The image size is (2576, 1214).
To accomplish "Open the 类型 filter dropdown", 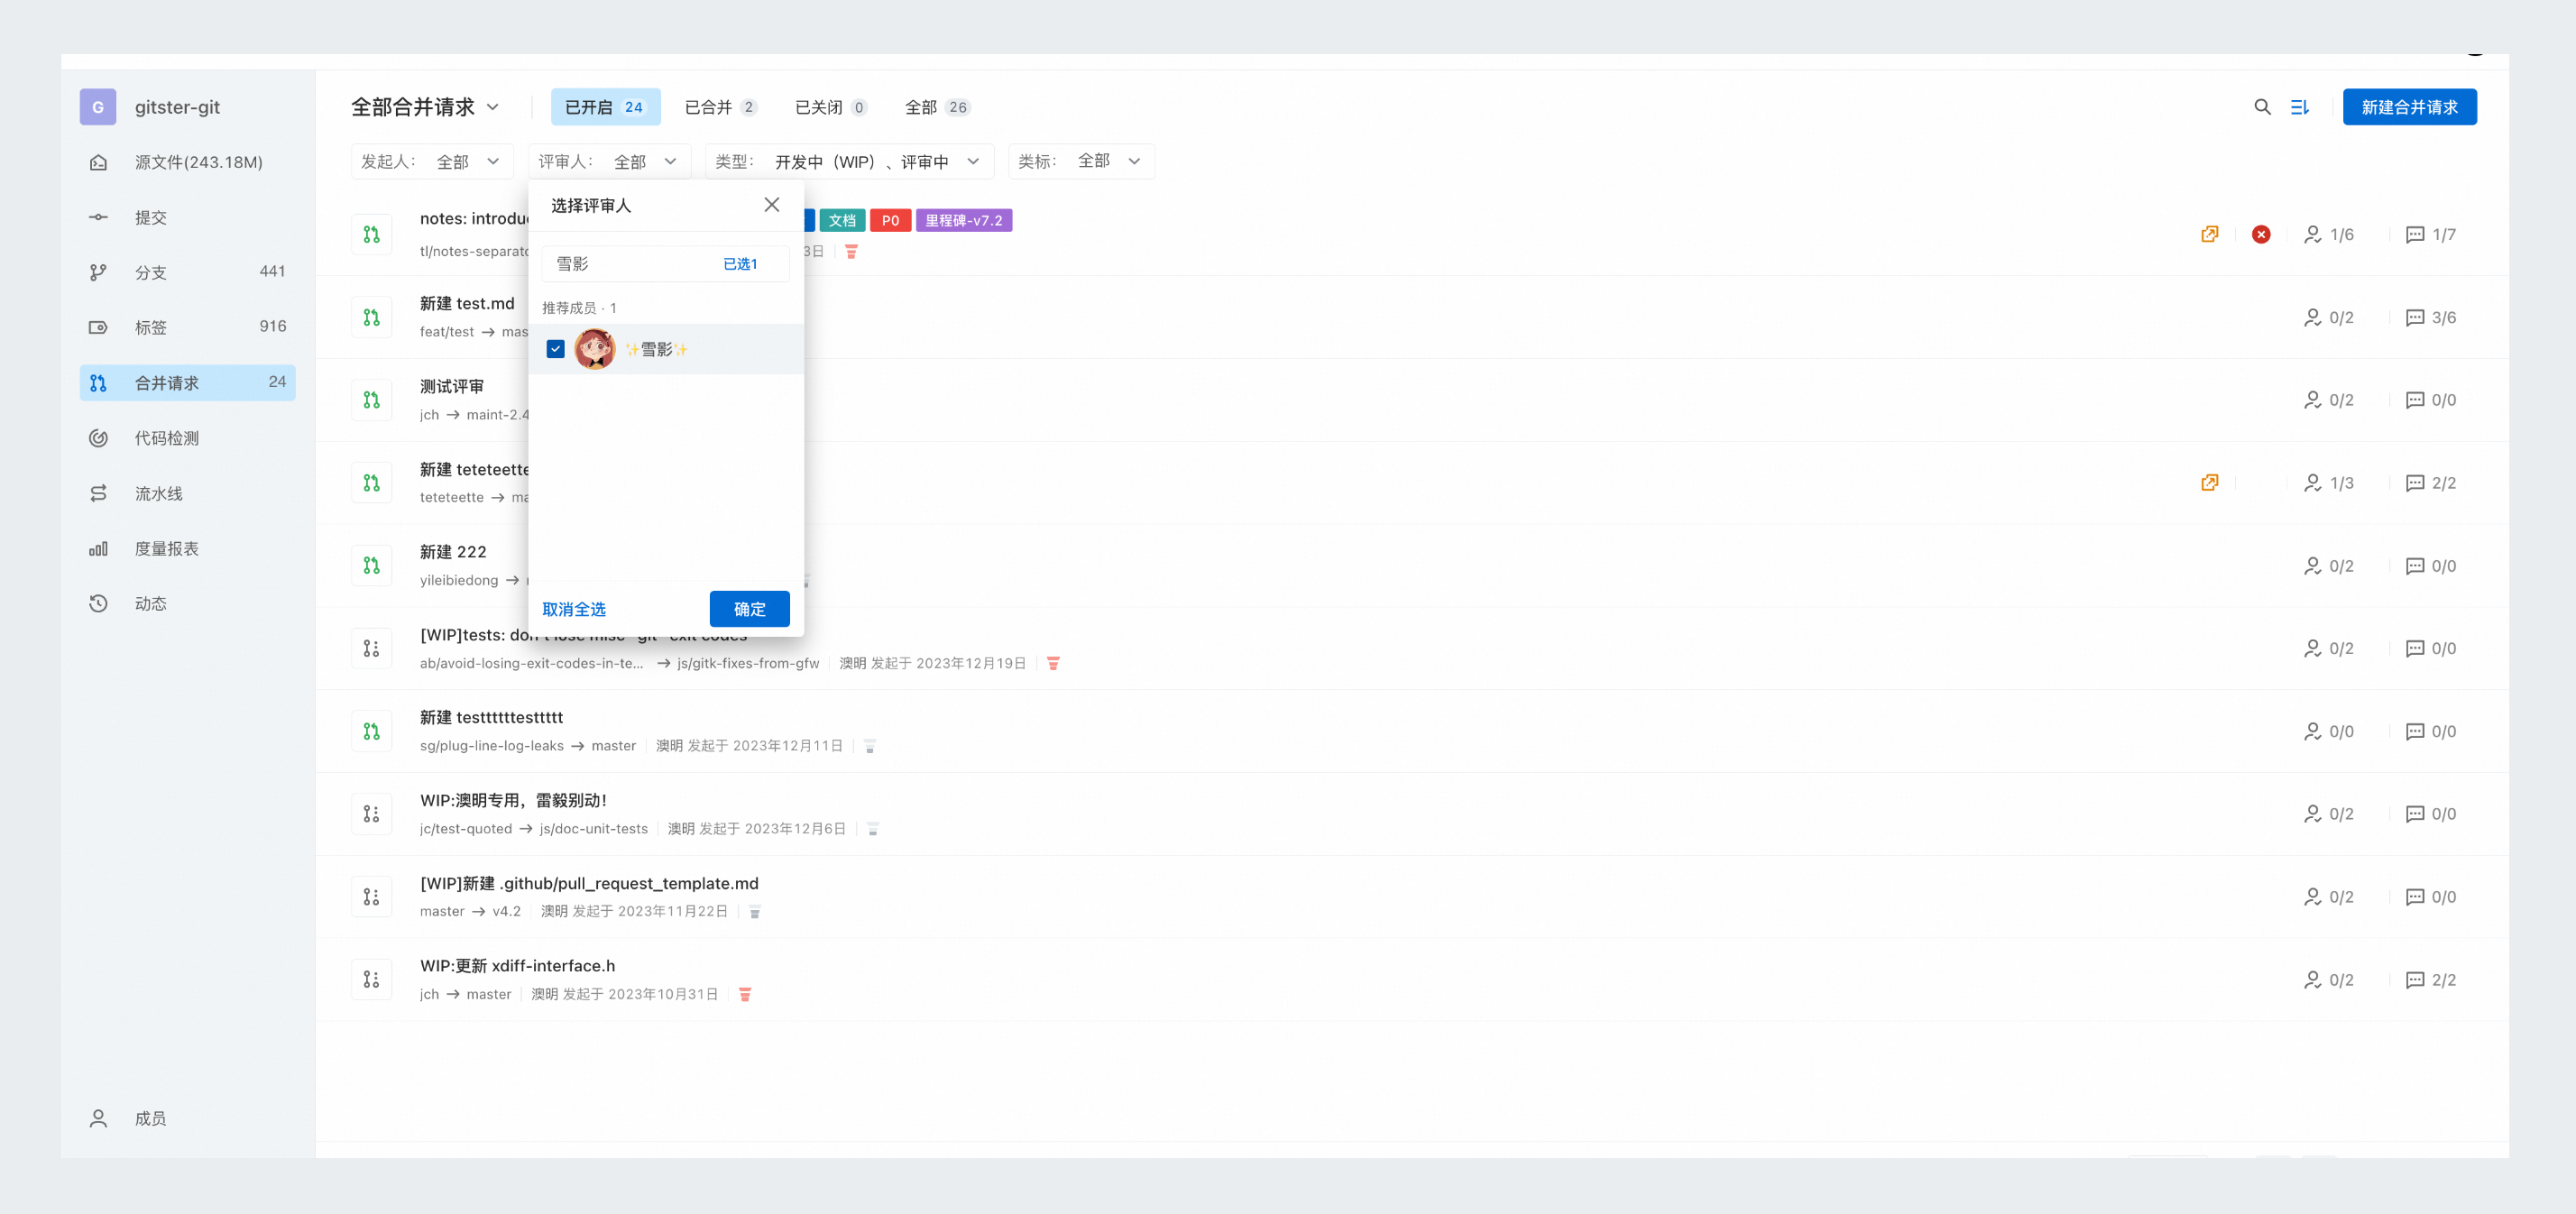I will tap(849, 161).
